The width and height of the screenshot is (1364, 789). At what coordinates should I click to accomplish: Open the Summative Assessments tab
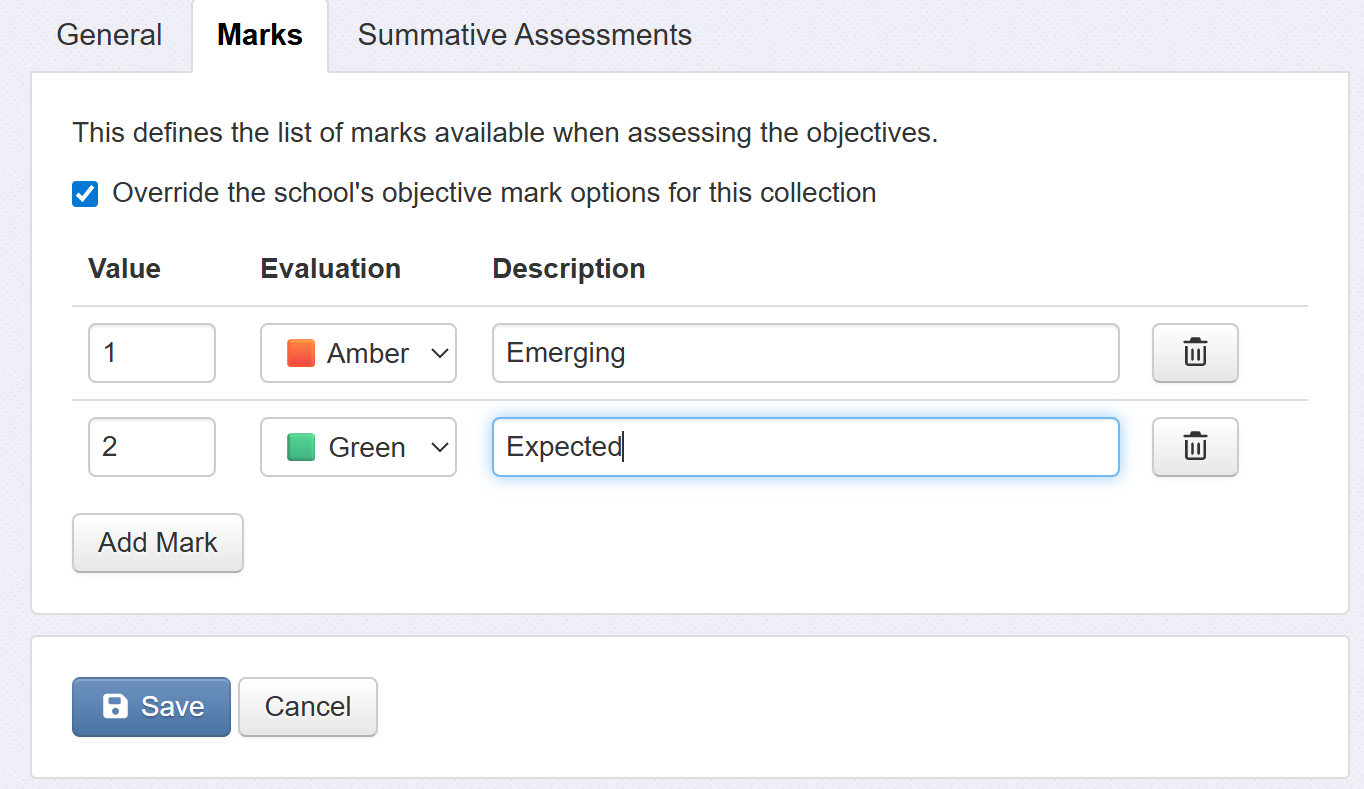524,35
